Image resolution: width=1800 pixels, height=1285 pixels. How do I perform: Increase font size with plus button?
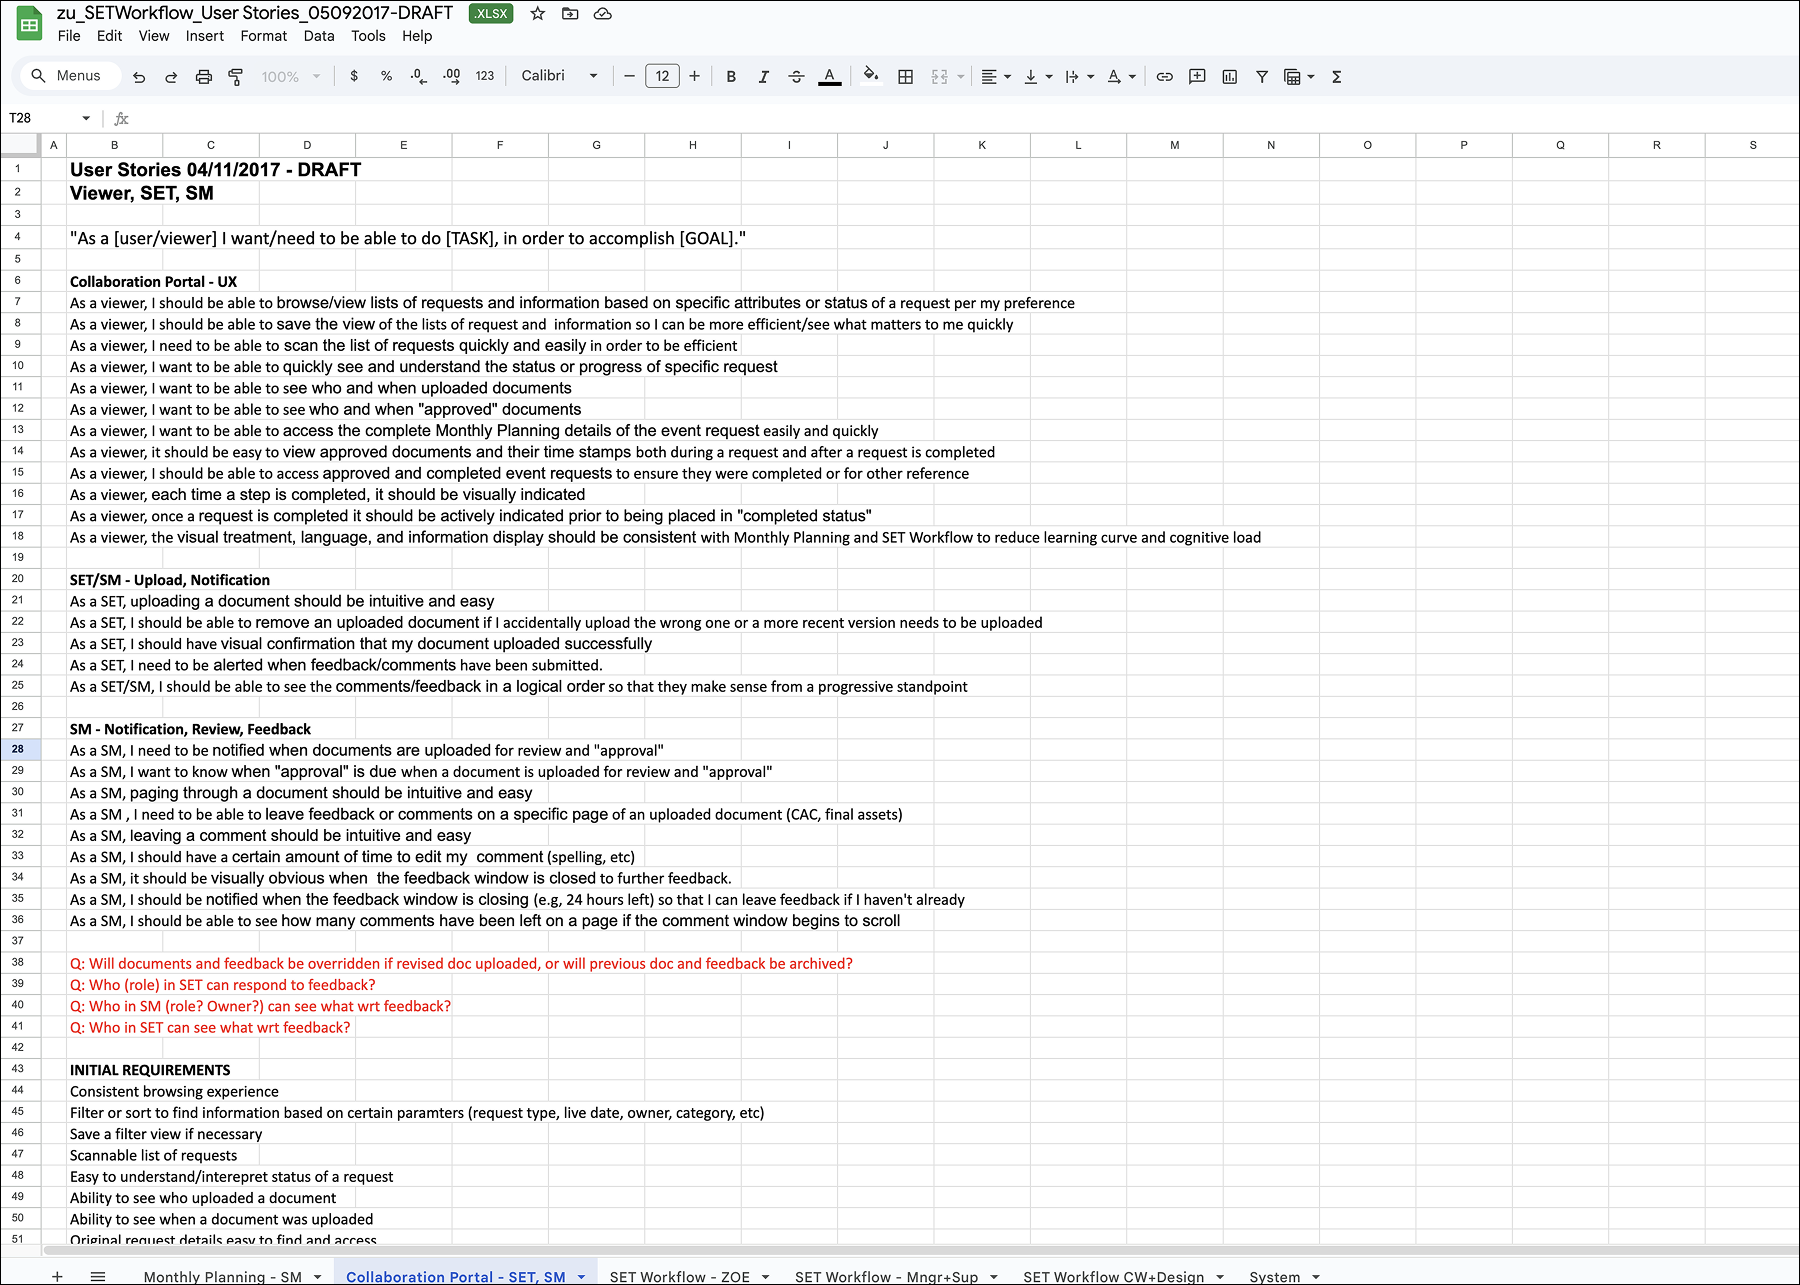pyautogui.click(x=695, y=76)
